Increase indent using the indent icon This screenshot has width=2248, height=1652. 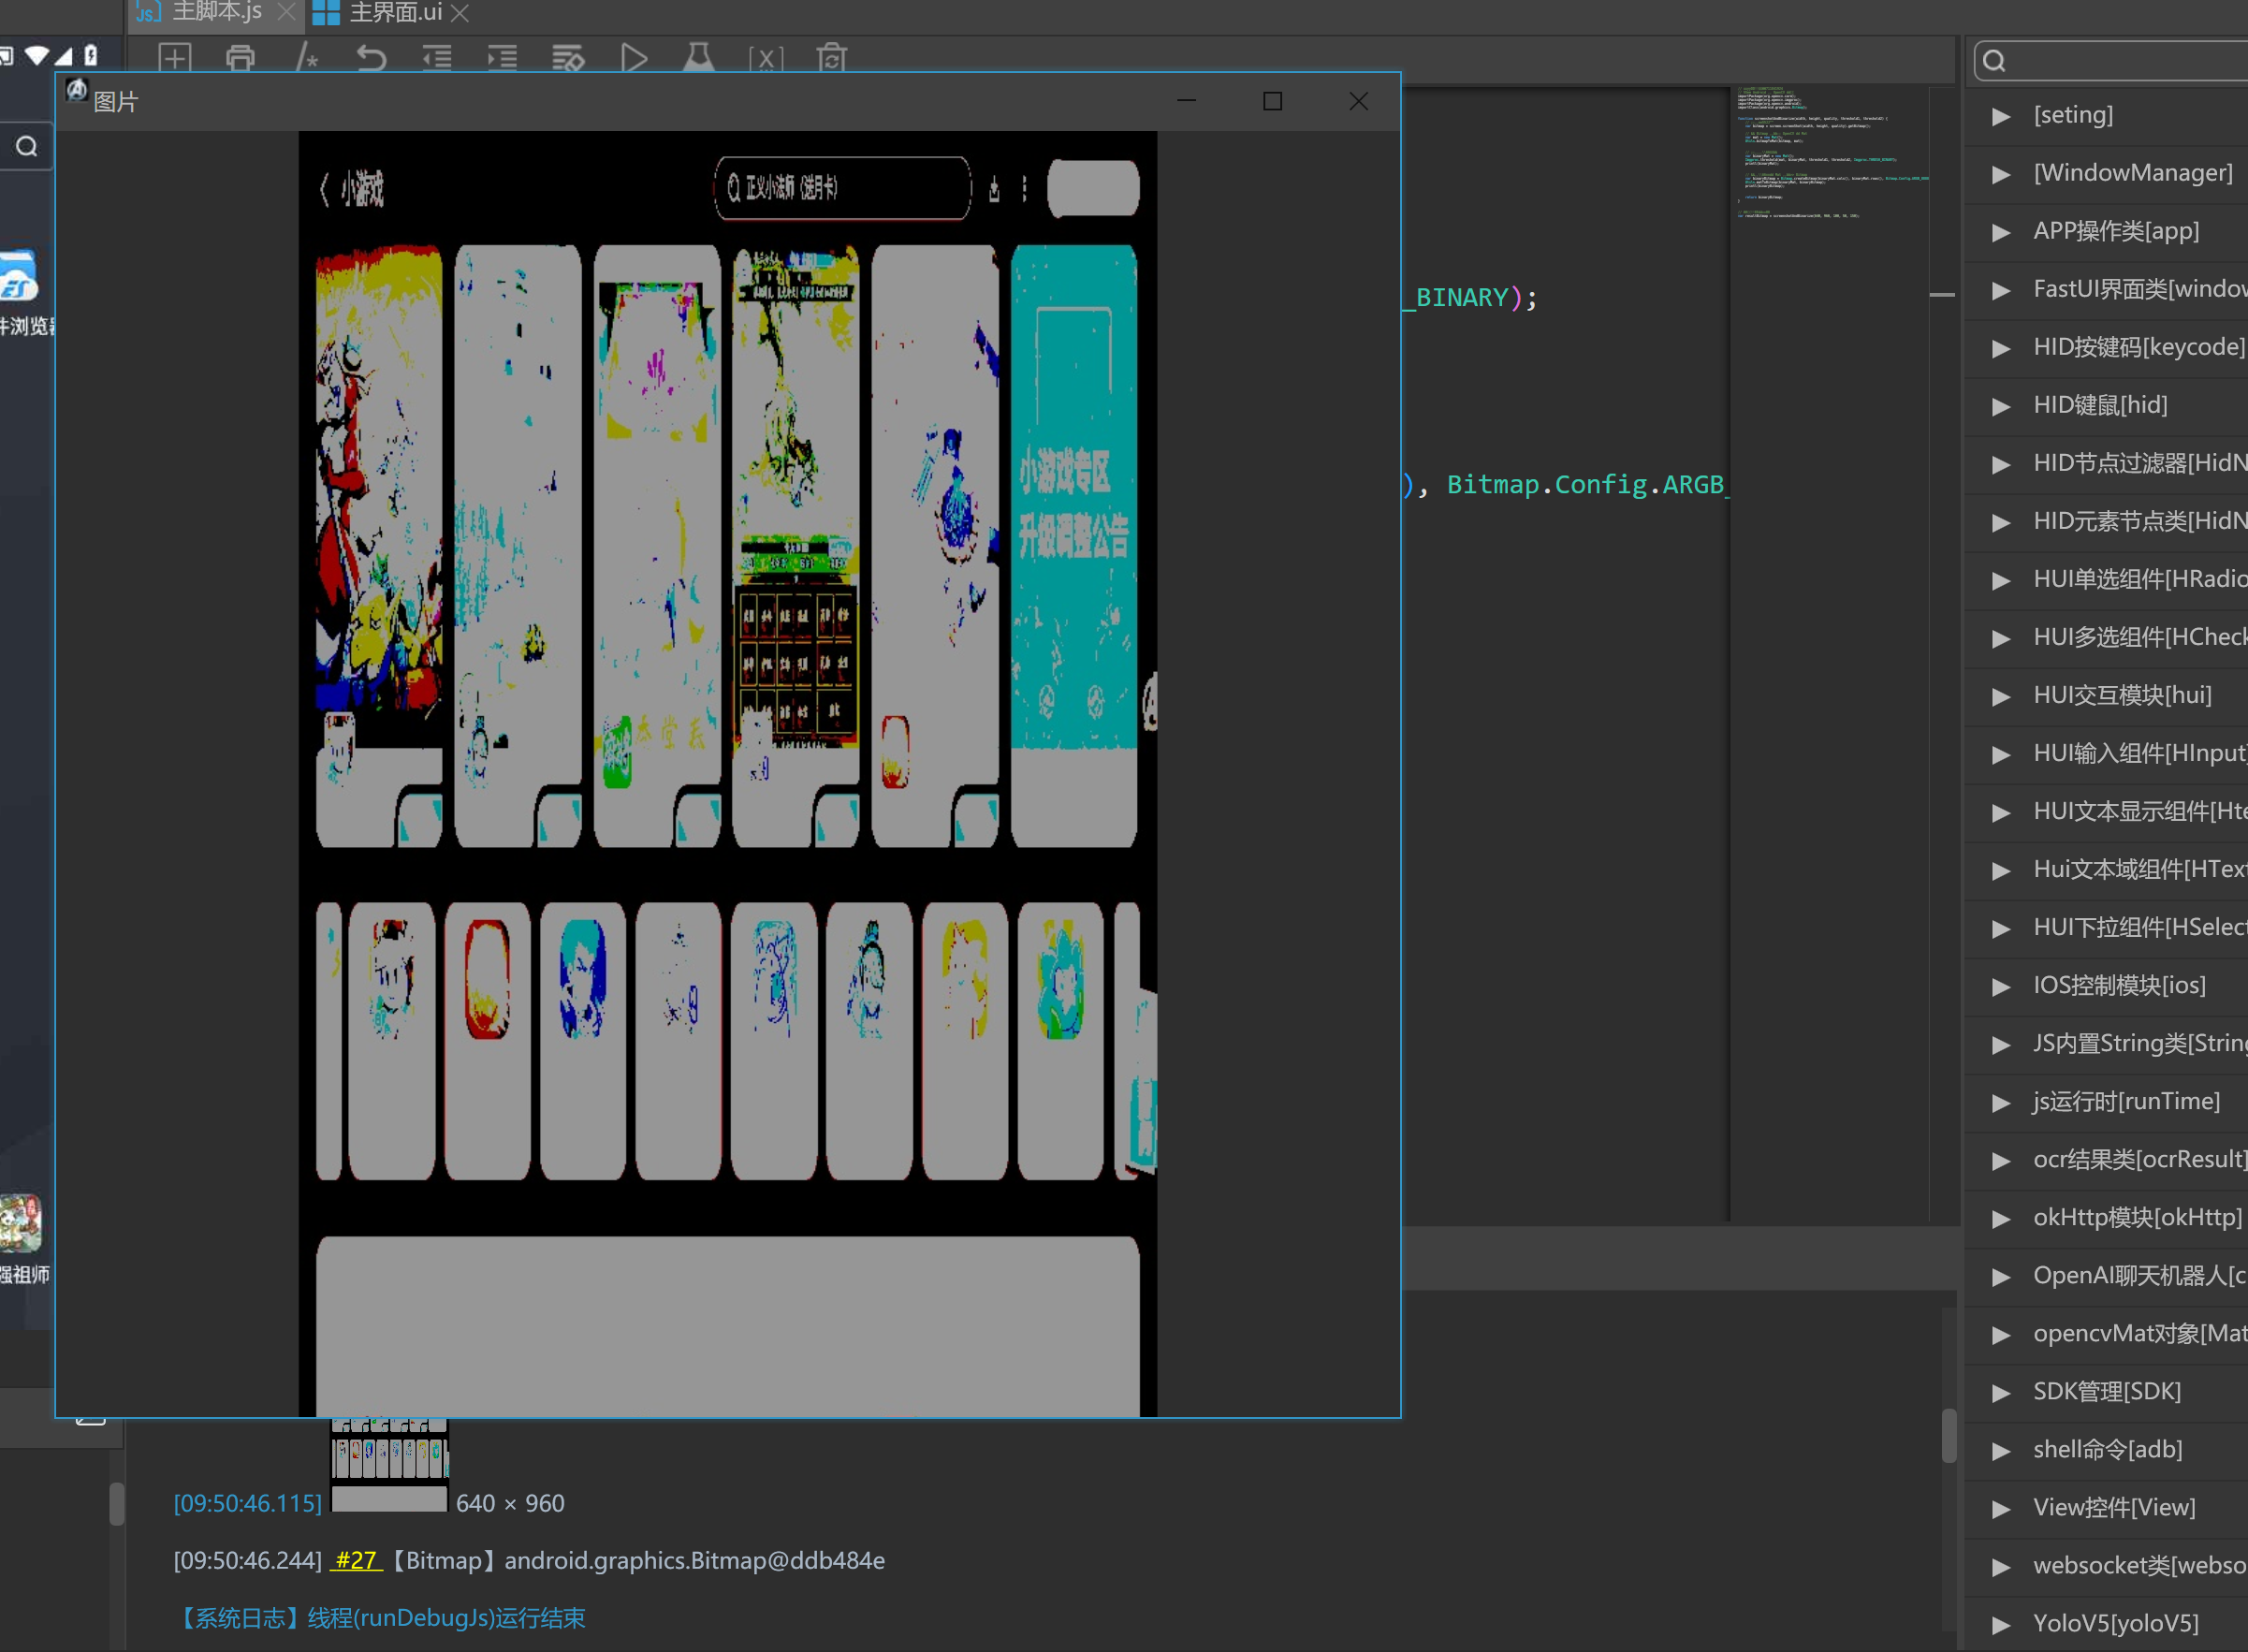(502, 58)
